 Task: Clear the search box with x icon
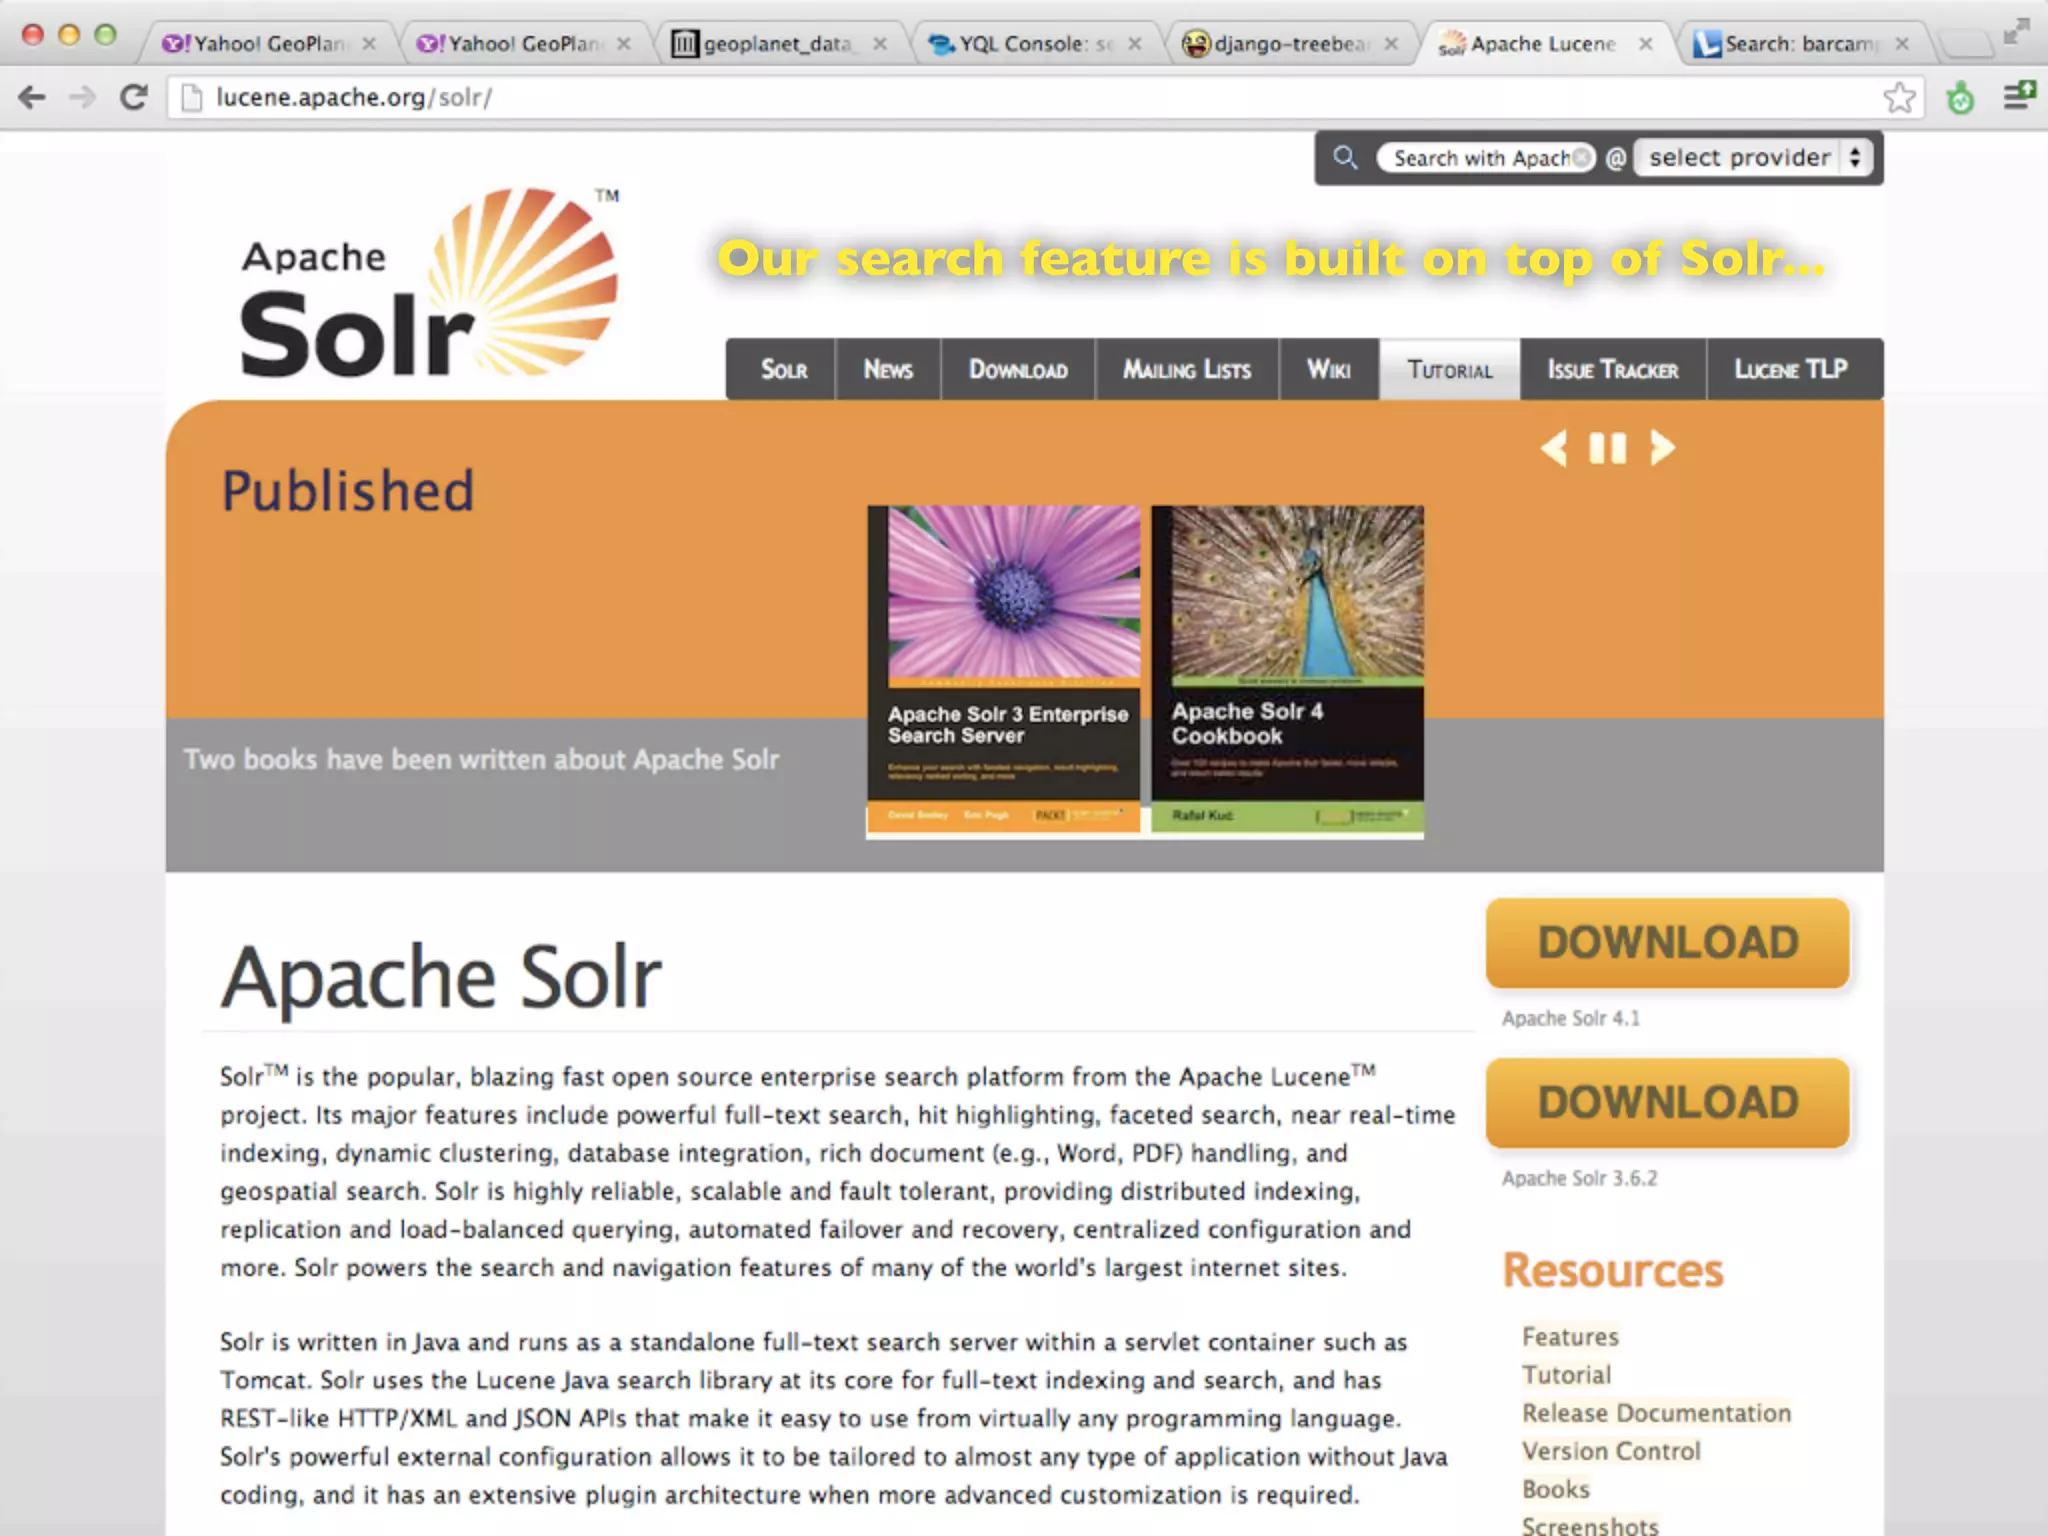coord(1581,158)
